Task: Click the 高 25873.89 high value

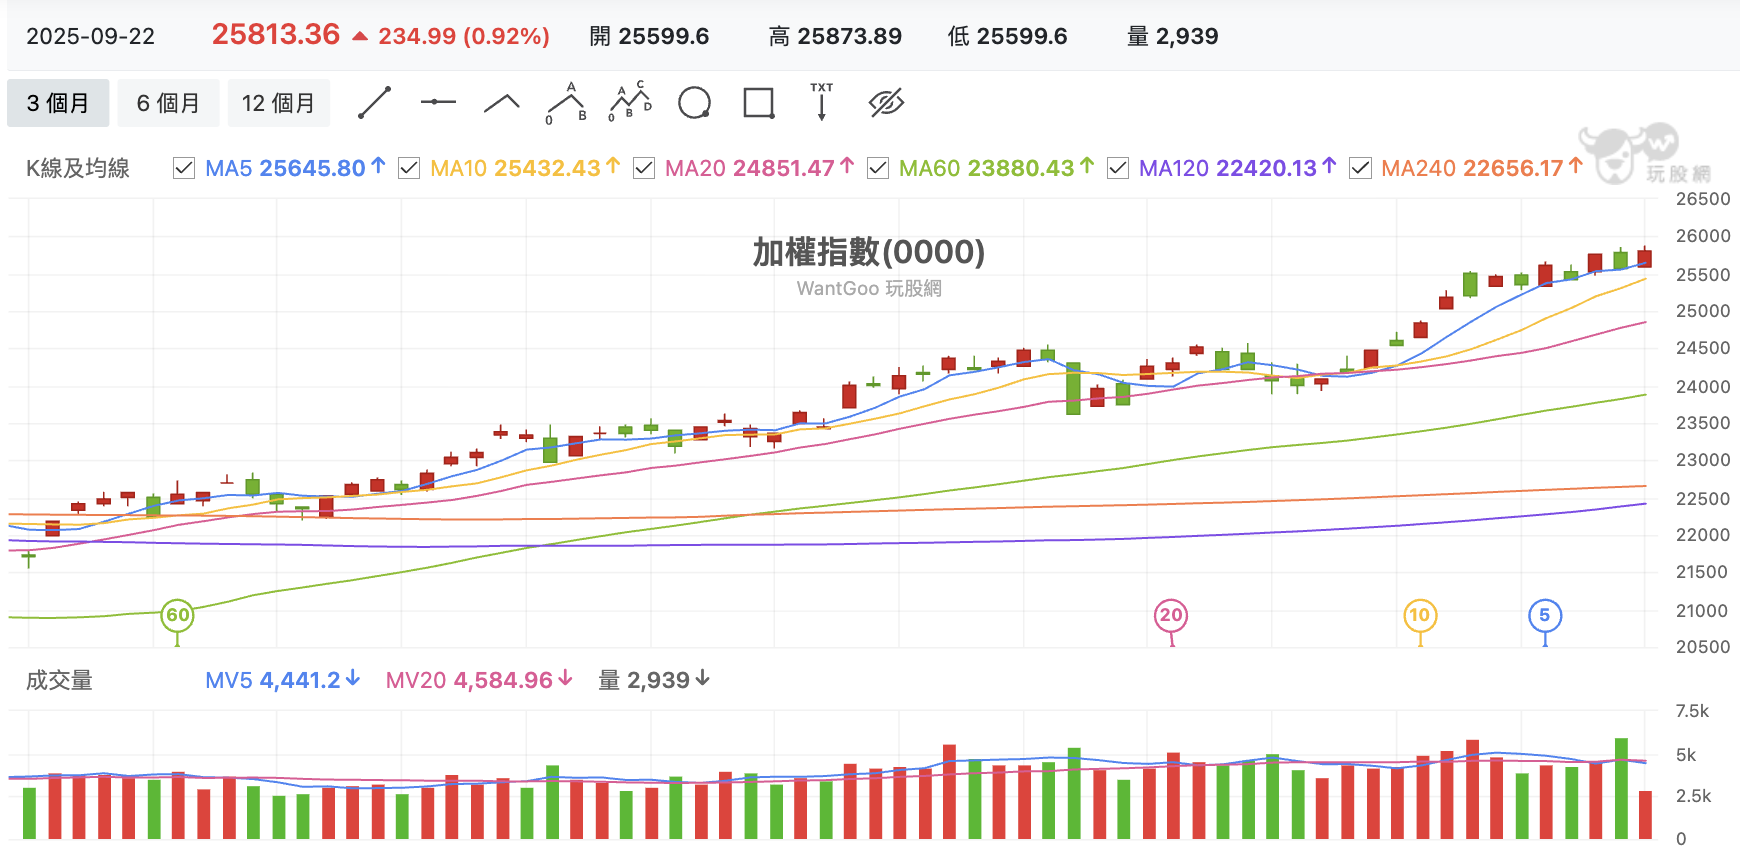Action: tap(835, 37)
